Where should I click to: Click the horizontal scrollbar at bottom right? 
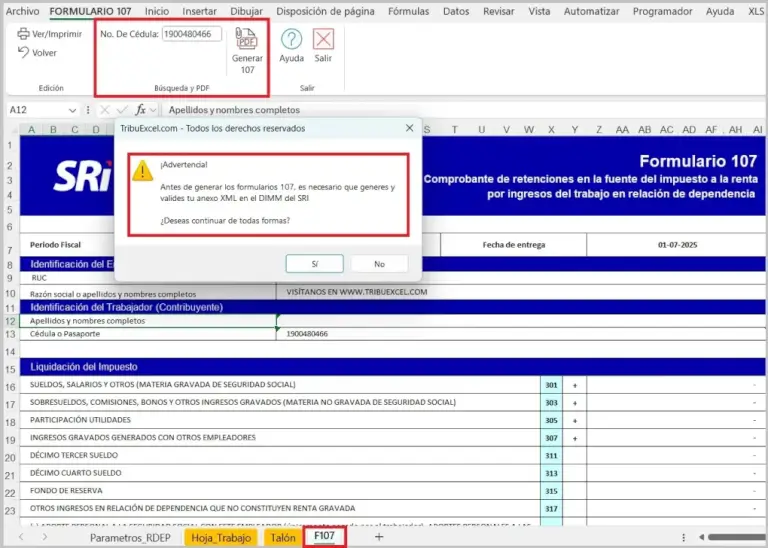[x=736, y=537]
